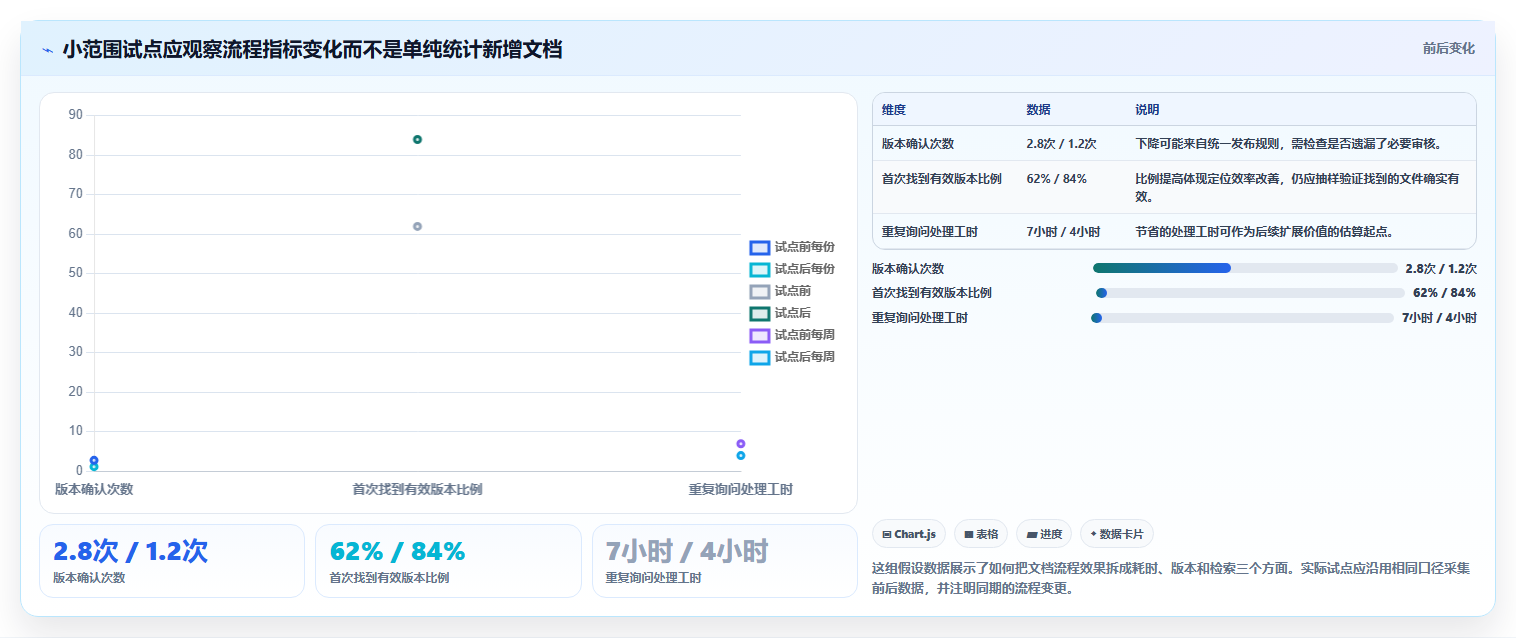
Task: Open the 7小时 / 4小时 data card
Action: (x=724, y=561)
